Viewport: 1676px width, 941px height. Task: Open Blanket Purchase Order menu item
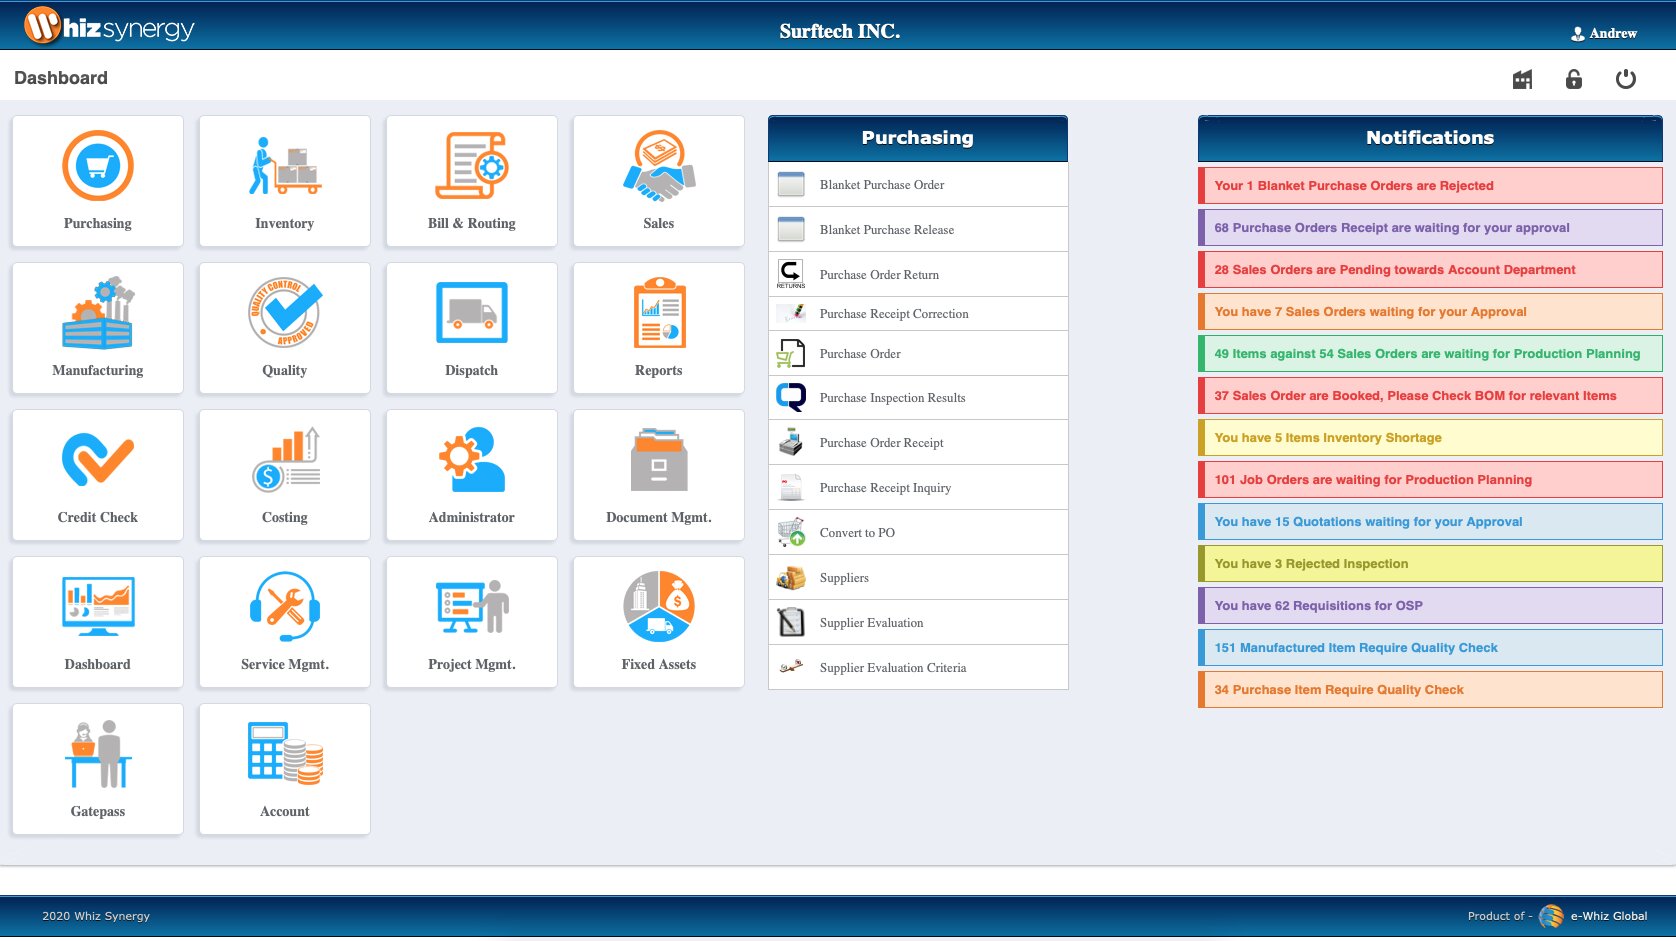pos(881,185)
